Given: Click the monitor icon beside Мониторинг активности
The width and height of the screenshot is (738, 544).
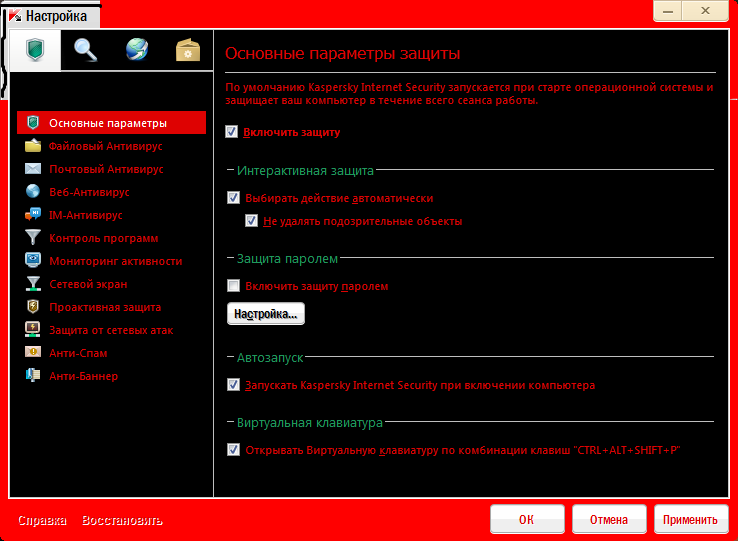Looking at the screenshot, I should [33, 260].
